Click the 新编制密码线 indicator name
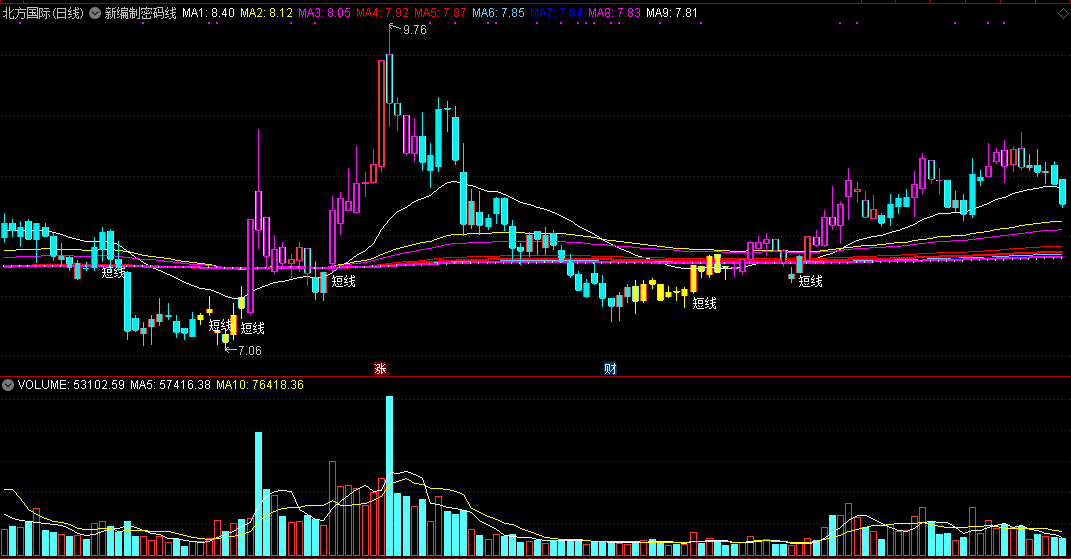The image size is (1071, 559). pos(140,13)
